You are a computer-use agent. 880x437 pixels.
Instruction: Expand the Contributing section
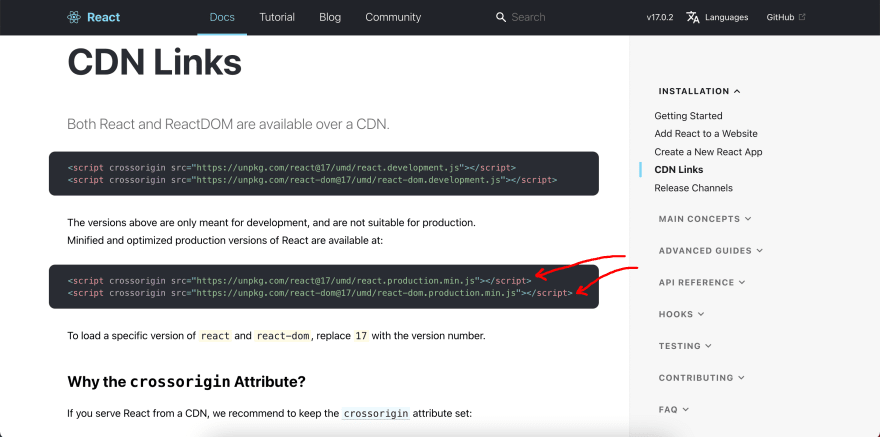(x=702, y=378)
